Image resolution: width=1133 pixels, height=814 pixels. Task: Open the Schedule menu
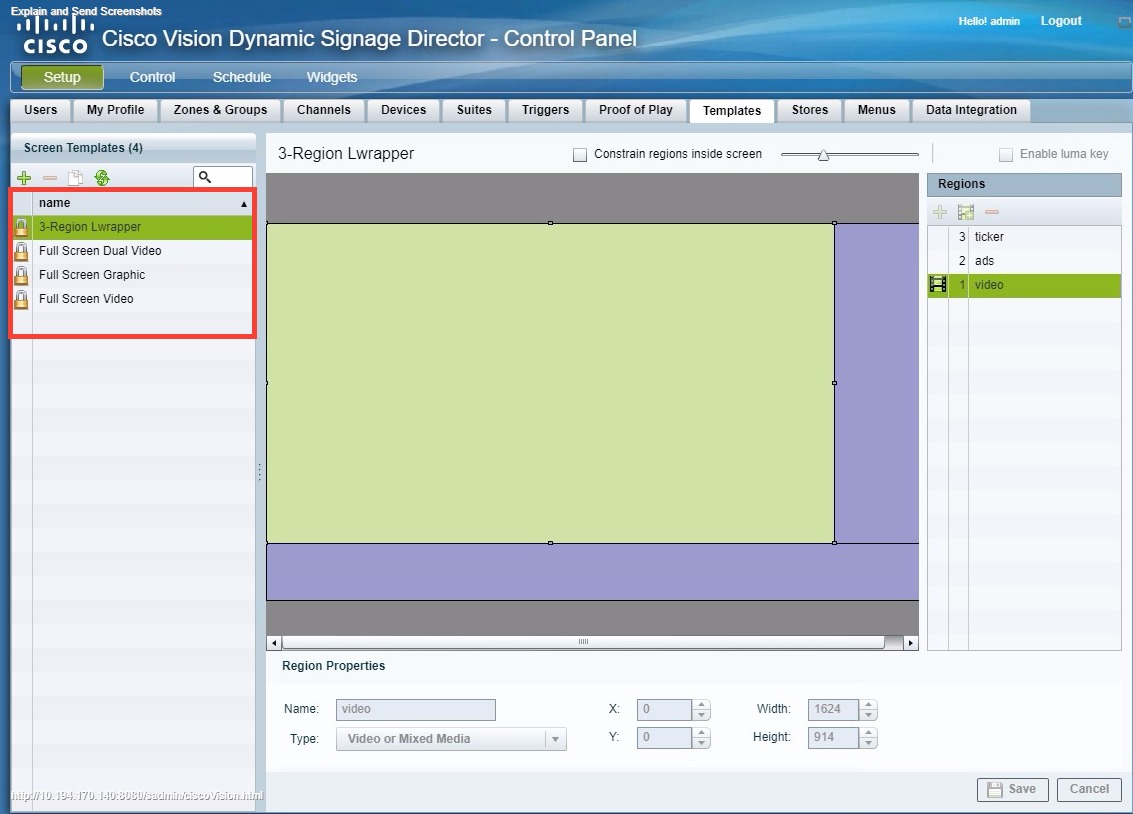point(241,77)
